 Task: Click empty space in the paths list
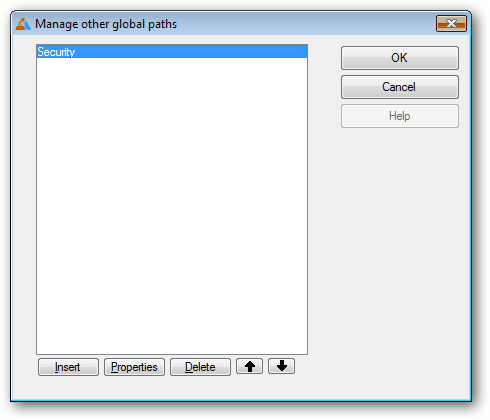tap(172, 206)
